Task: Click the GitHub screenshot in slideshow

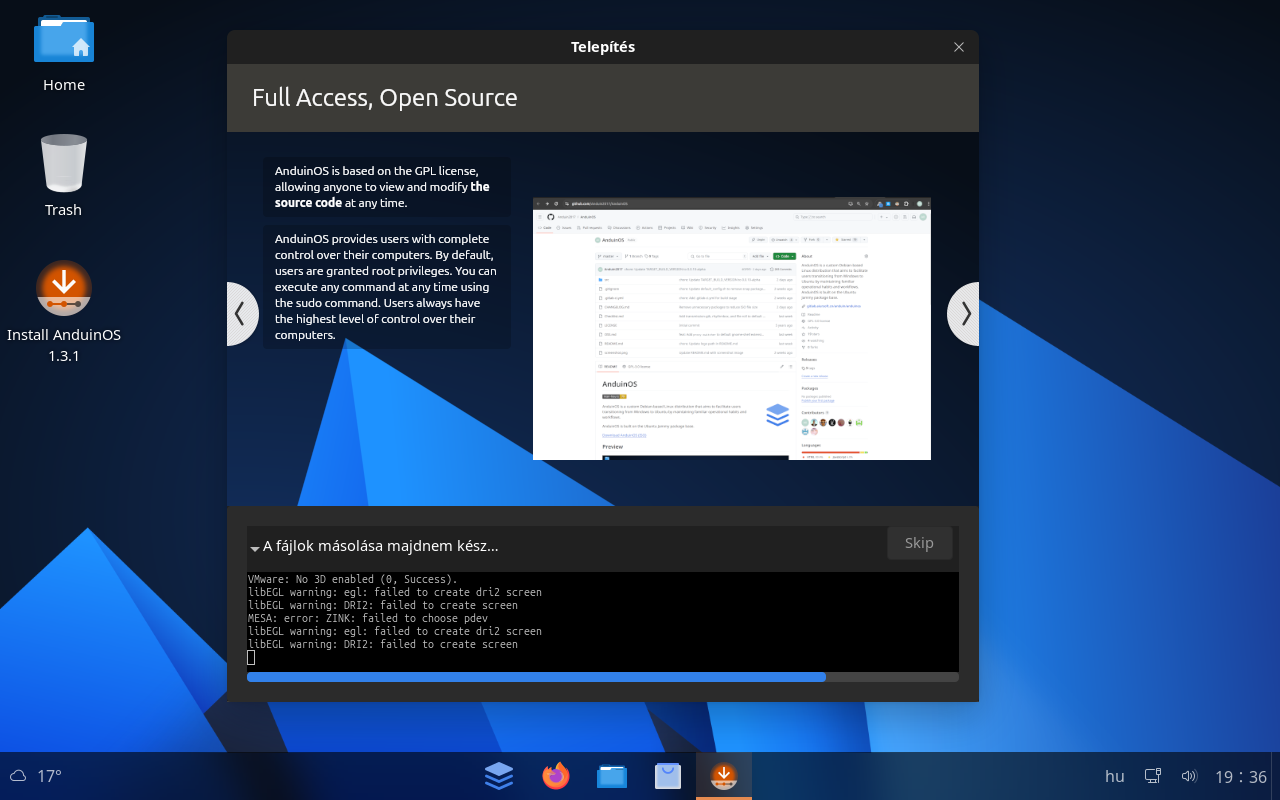Action: (x=732, y=328)
